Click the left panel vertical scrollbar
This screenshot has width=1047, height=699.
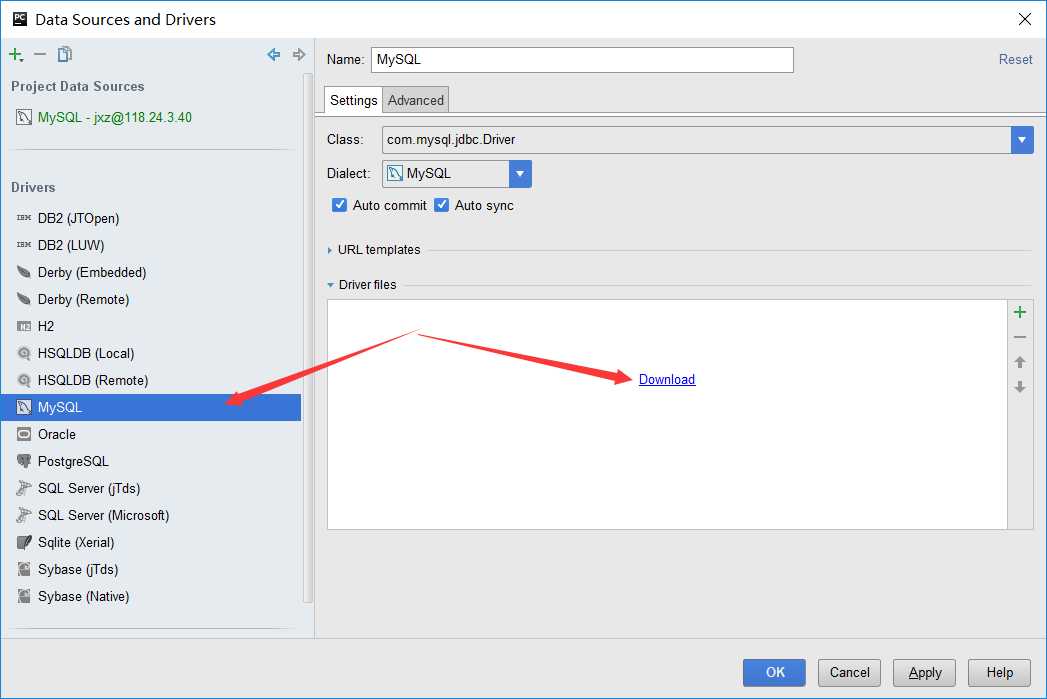[308, 337]
